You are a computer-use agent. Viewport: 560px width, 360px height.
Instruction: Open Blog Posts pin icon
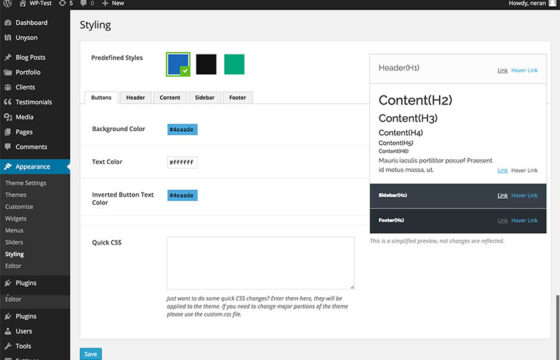(8, 58)
